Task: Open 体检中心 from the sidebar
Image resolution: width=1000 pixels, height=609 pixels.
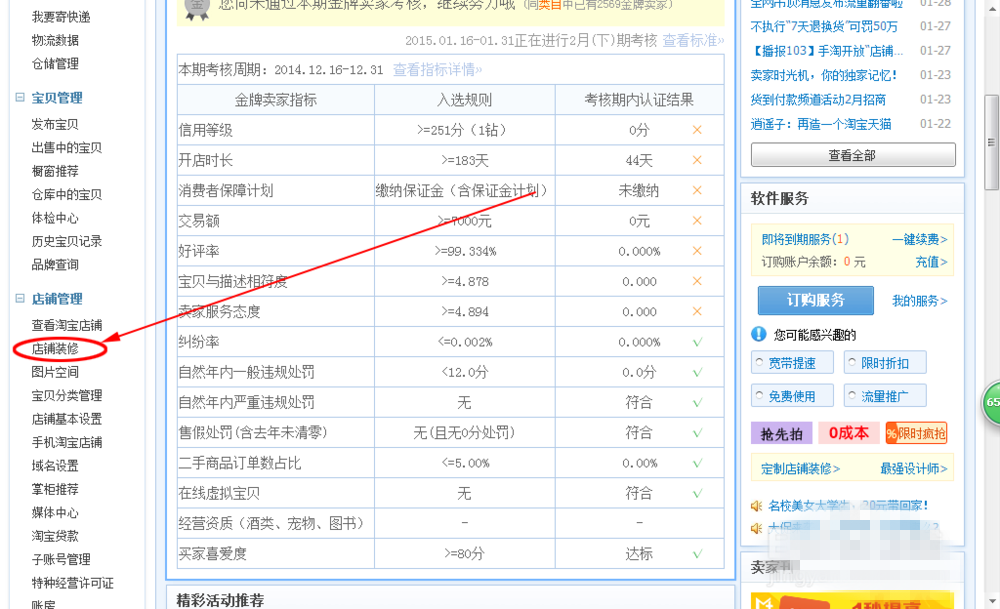Action: (54, 218)
